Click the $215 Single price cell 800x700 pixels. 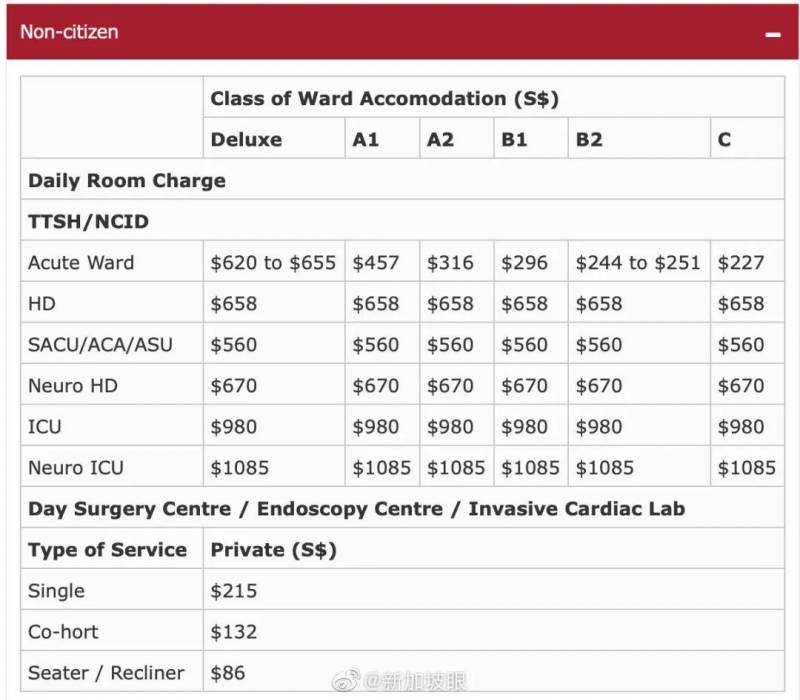[234, 591]
